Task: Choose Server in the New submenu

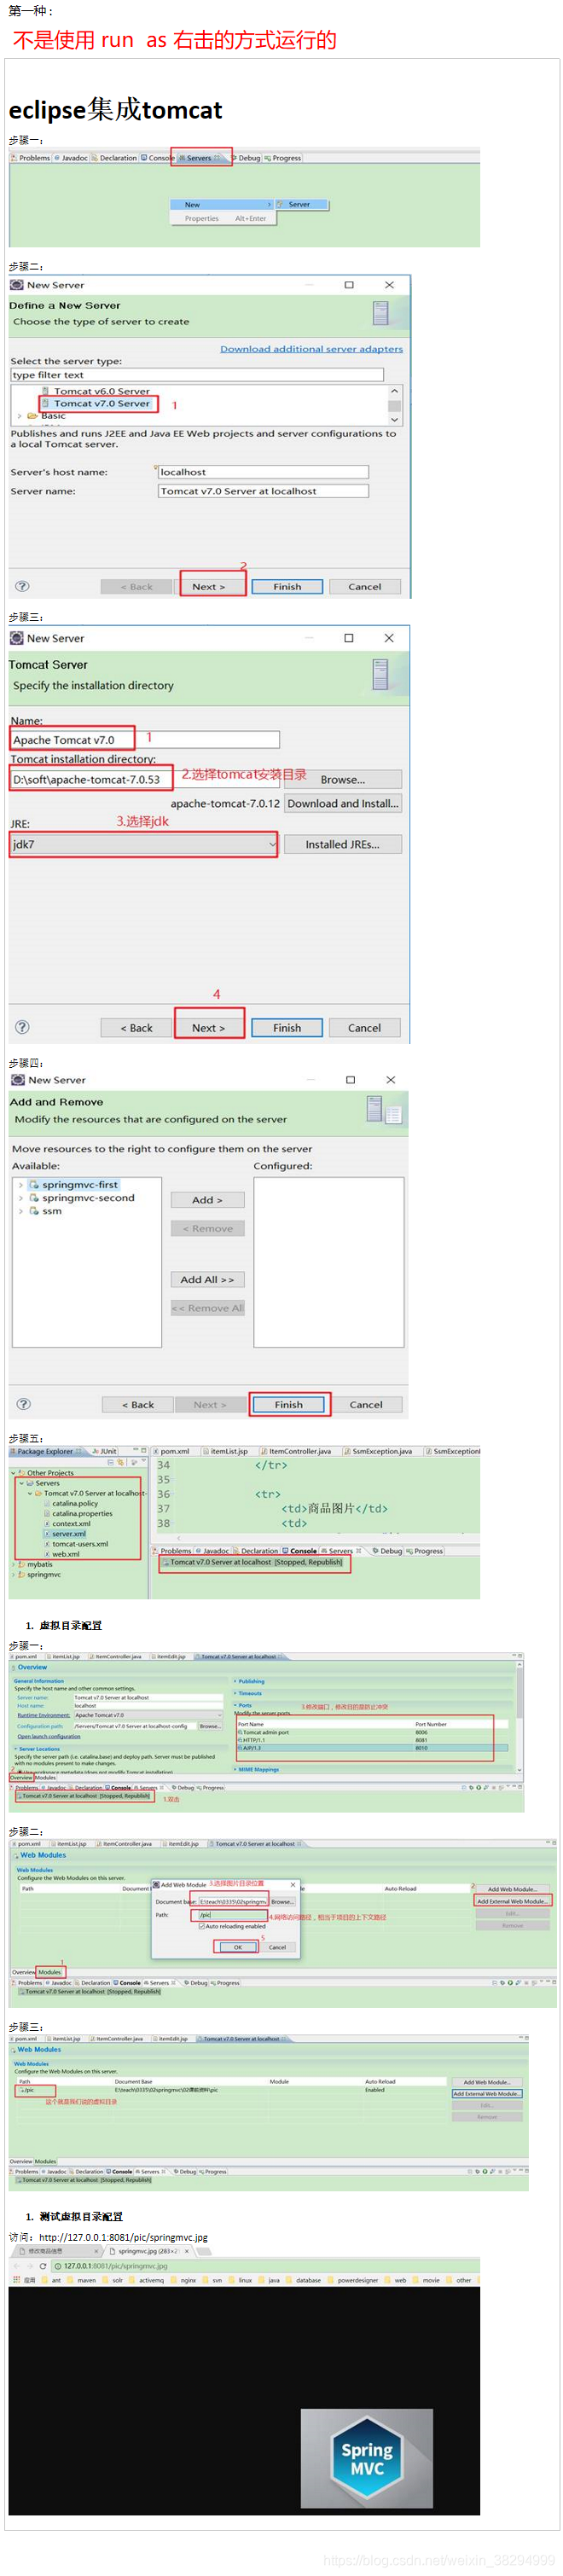Action: [x=301, y=204]
